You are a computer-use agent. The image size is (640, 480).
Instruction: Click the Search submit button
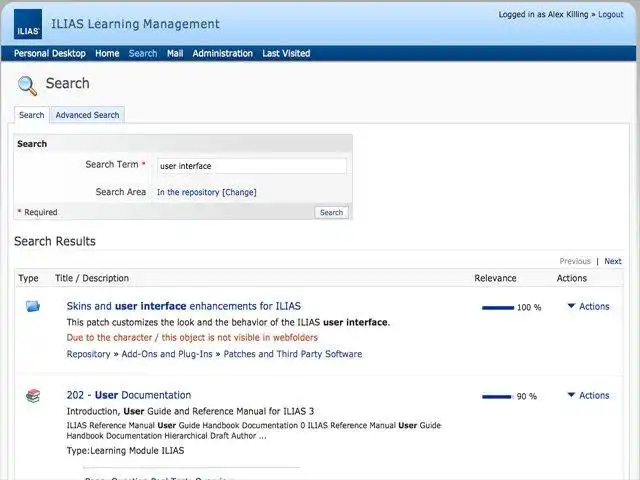click(331, 212)
